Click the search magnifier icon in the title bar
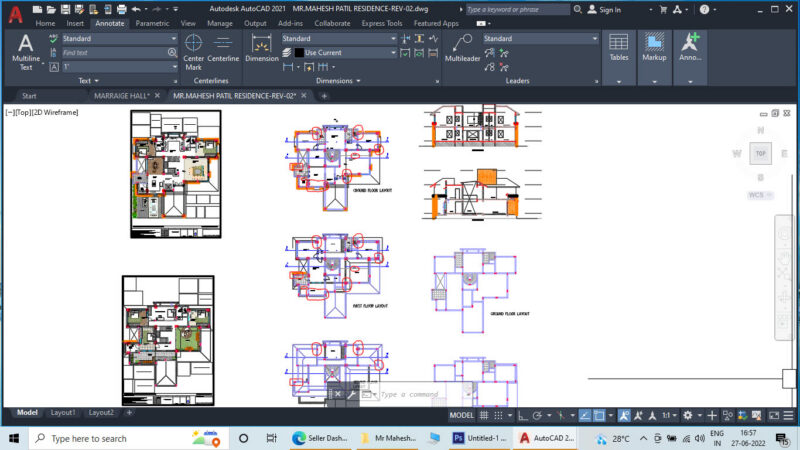The height and width of the screenshot is (450, 800). (x=577, y=9)
